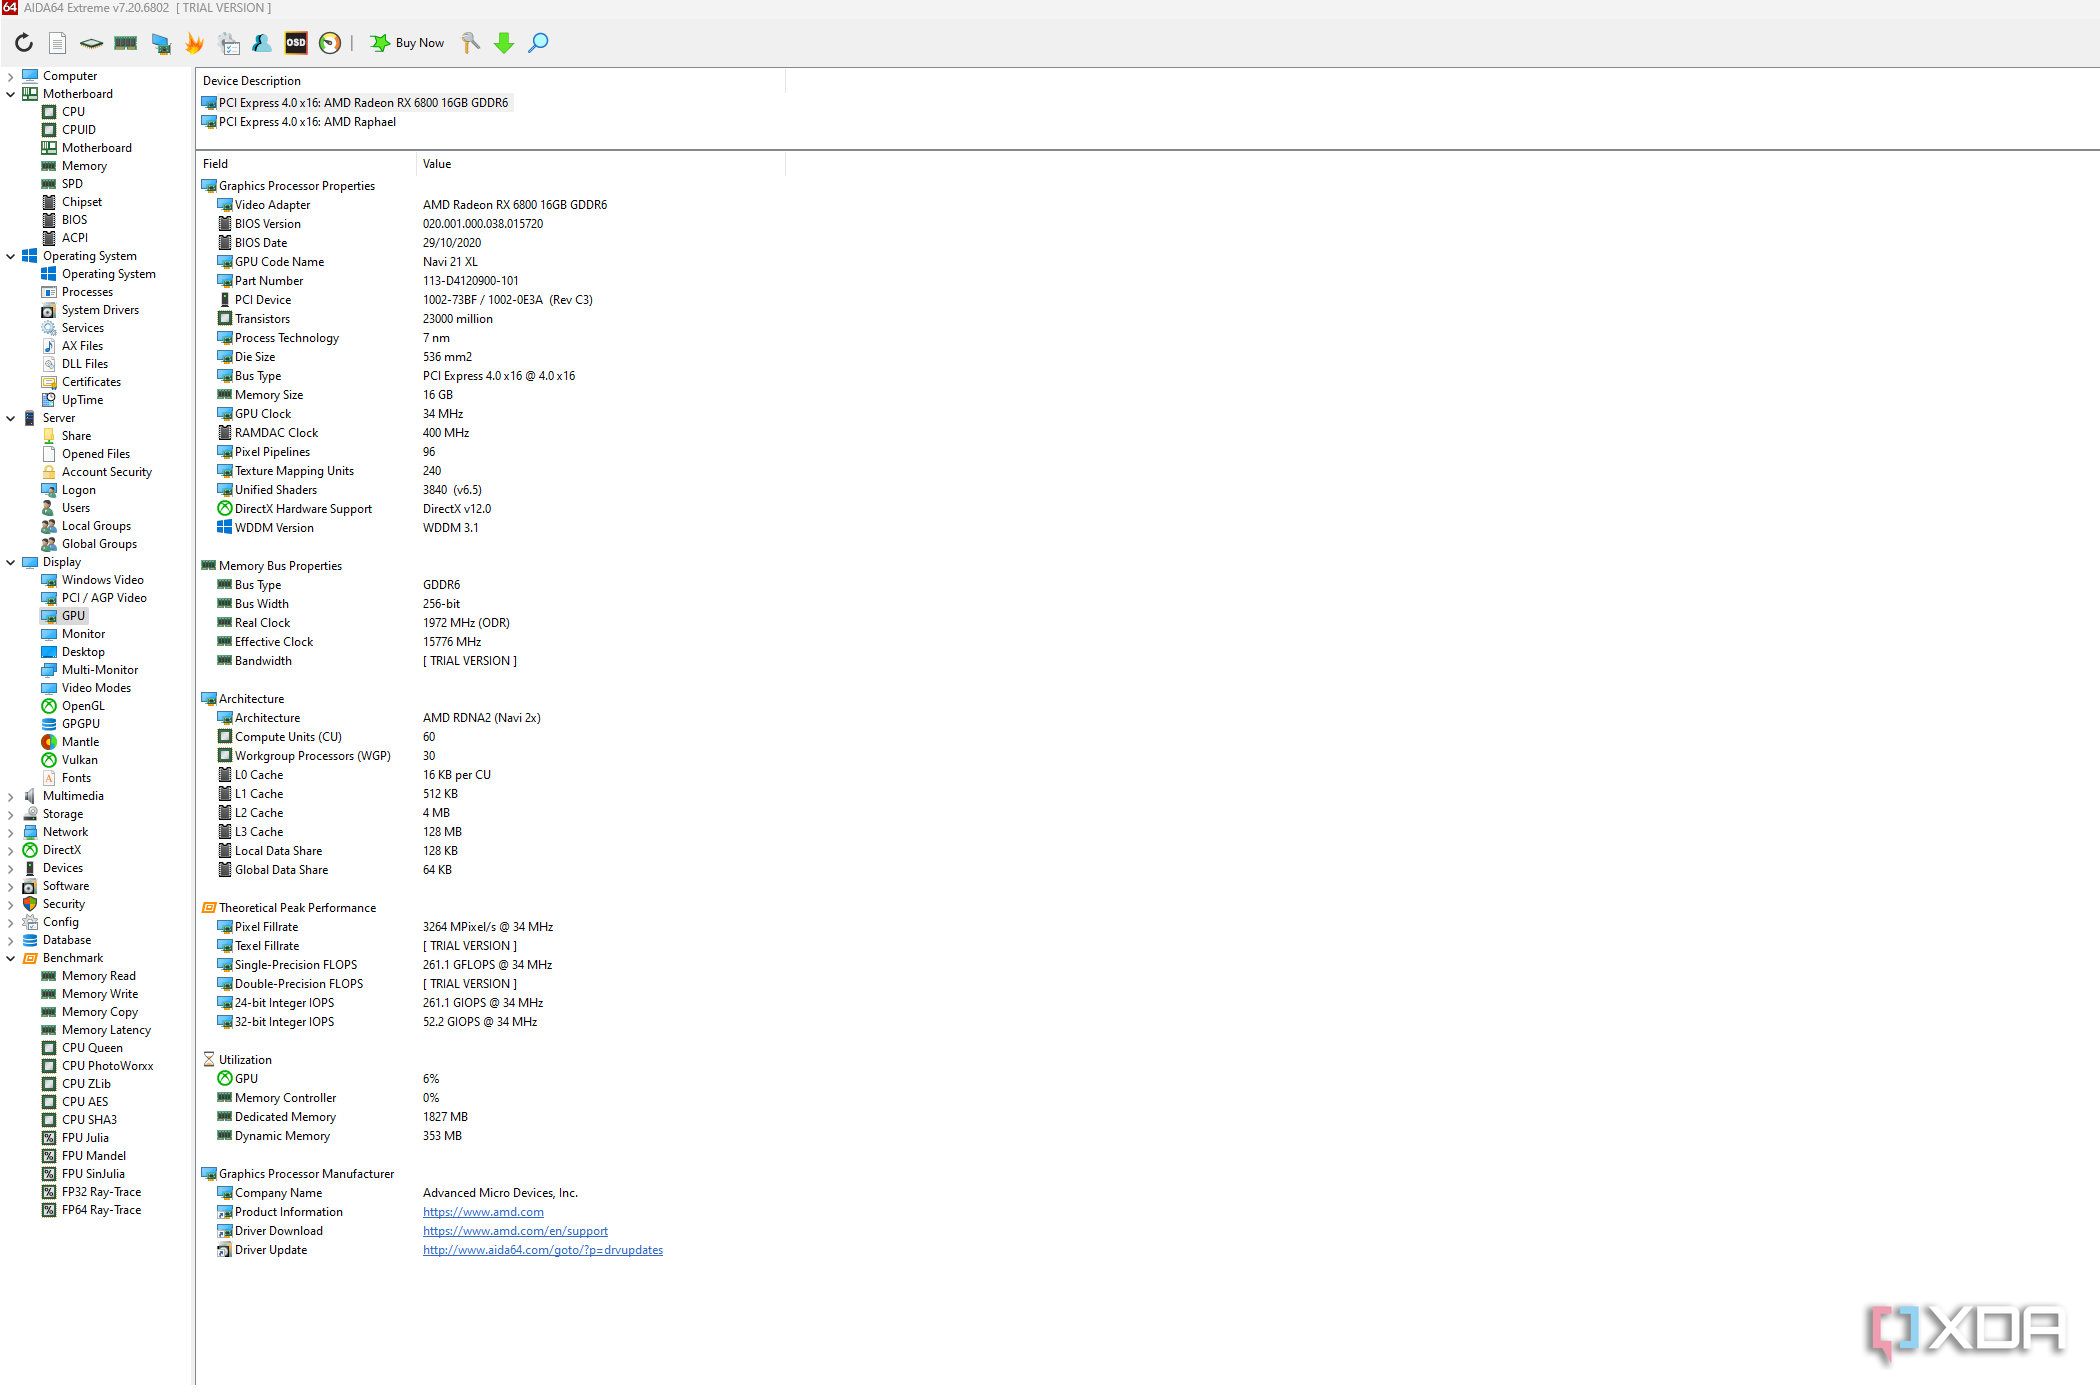Screen dimensions: 2100x1400
Task: Open the Chipset tree item
Action: coord(71,202)
